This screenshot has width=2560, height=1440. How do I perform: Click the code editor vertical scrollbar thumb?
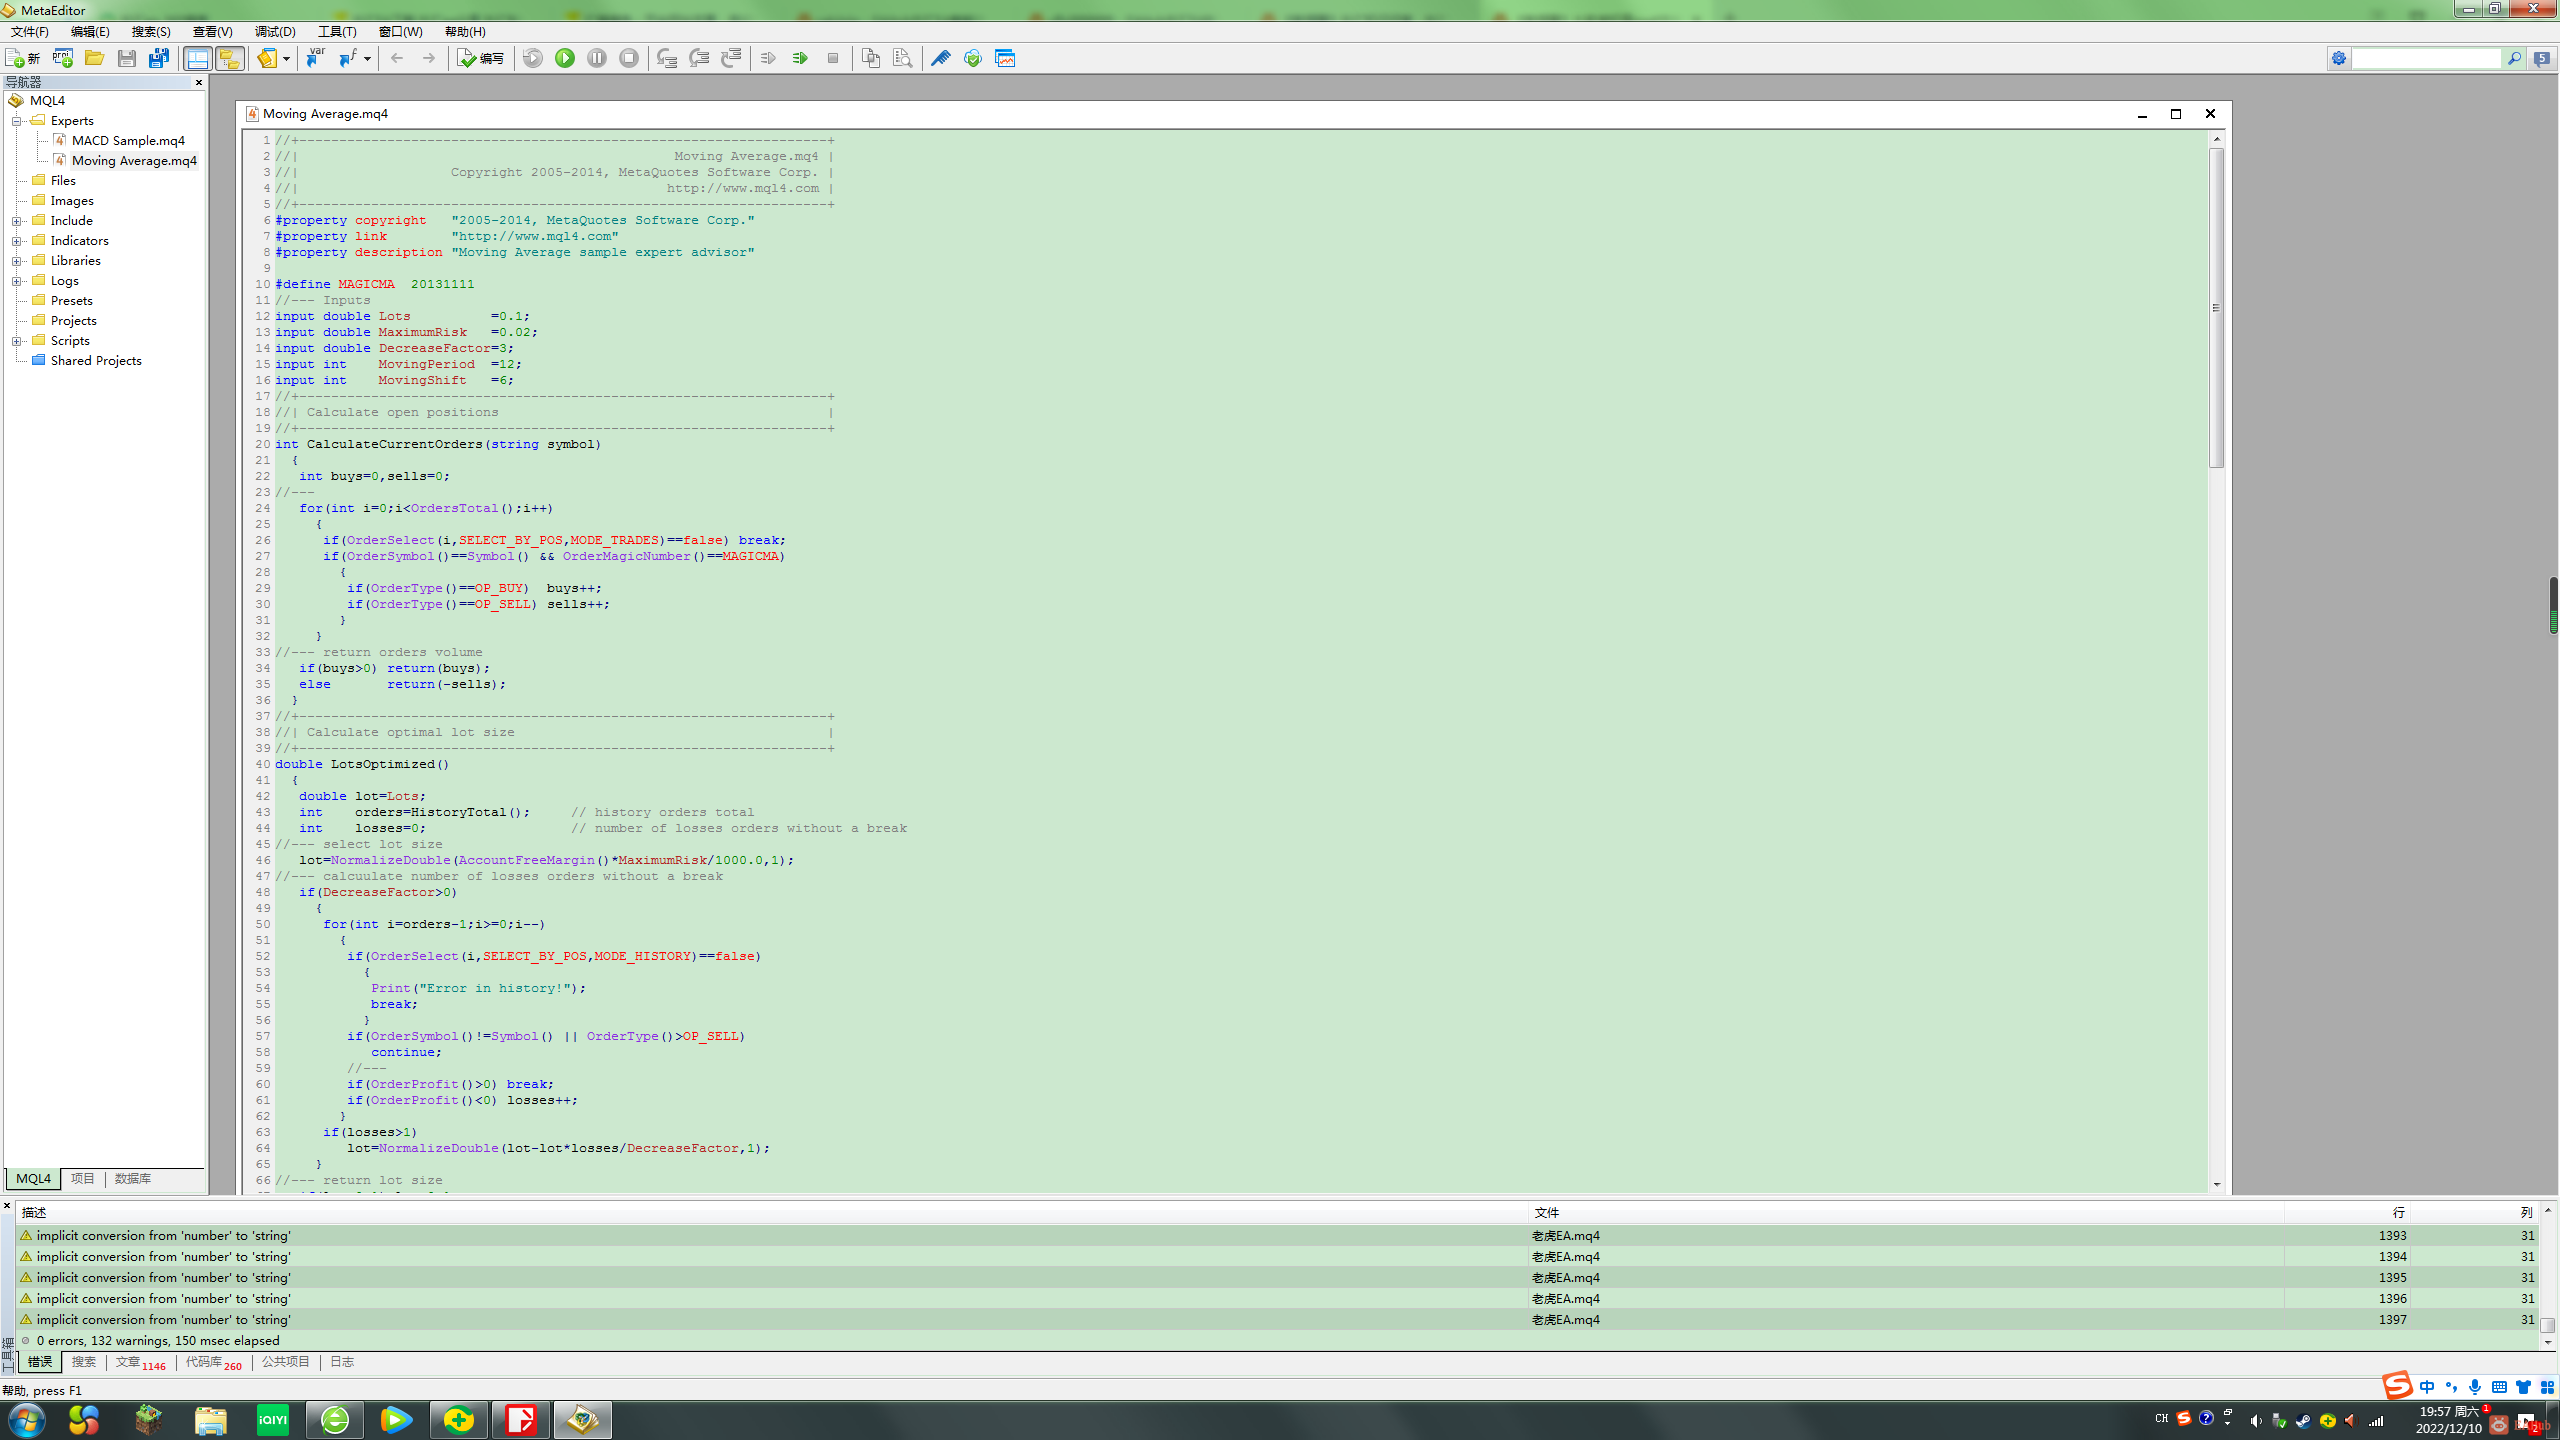click(x=2216, y=306)
